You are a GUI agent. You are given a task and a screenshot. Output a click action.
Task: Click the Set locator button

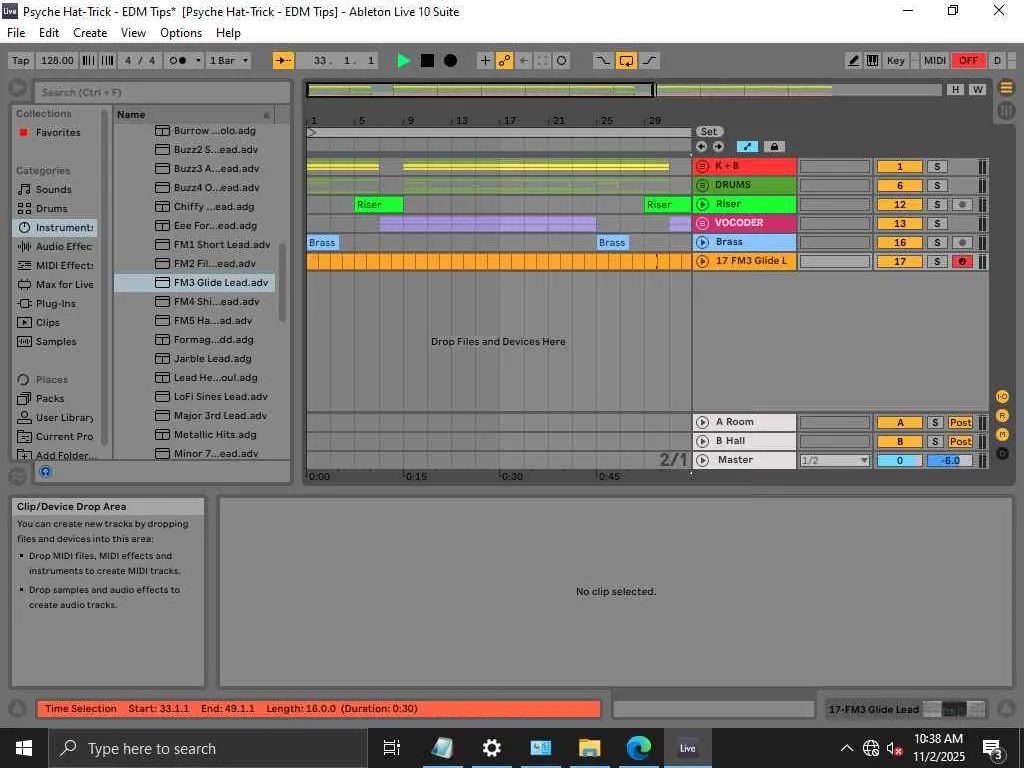709,131
